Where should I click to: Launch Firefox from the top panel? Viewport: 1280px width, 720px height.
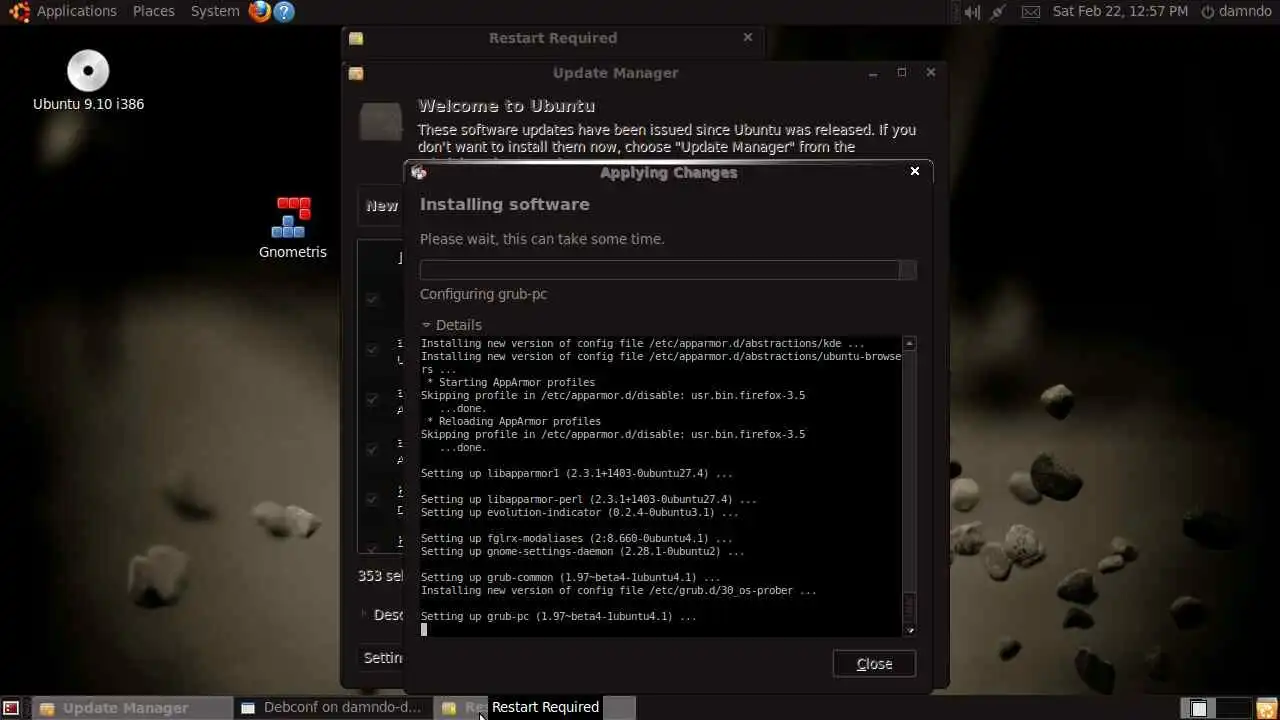(x=260, y=12)
